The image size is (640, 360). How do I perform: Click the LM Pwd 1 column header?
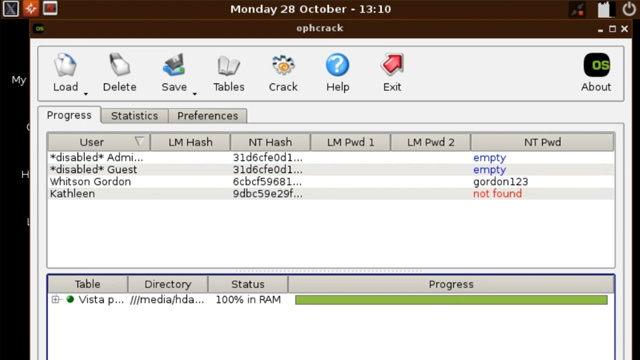(x=350, y=142)
